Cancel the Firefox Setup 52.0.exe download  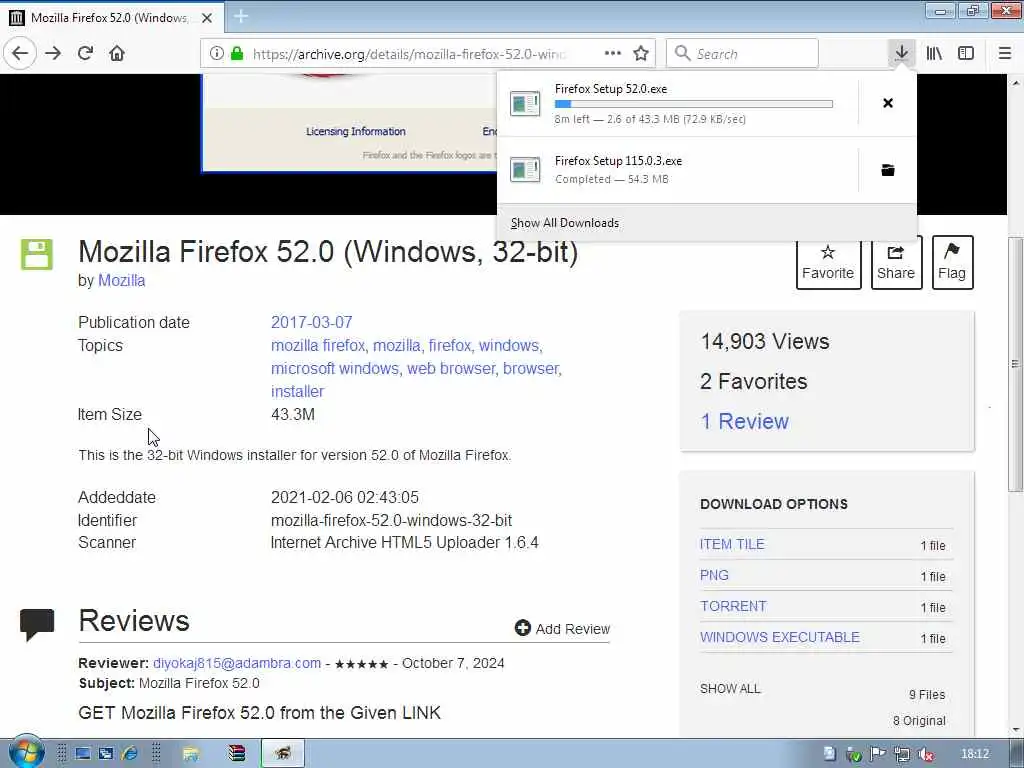(888, 103)
